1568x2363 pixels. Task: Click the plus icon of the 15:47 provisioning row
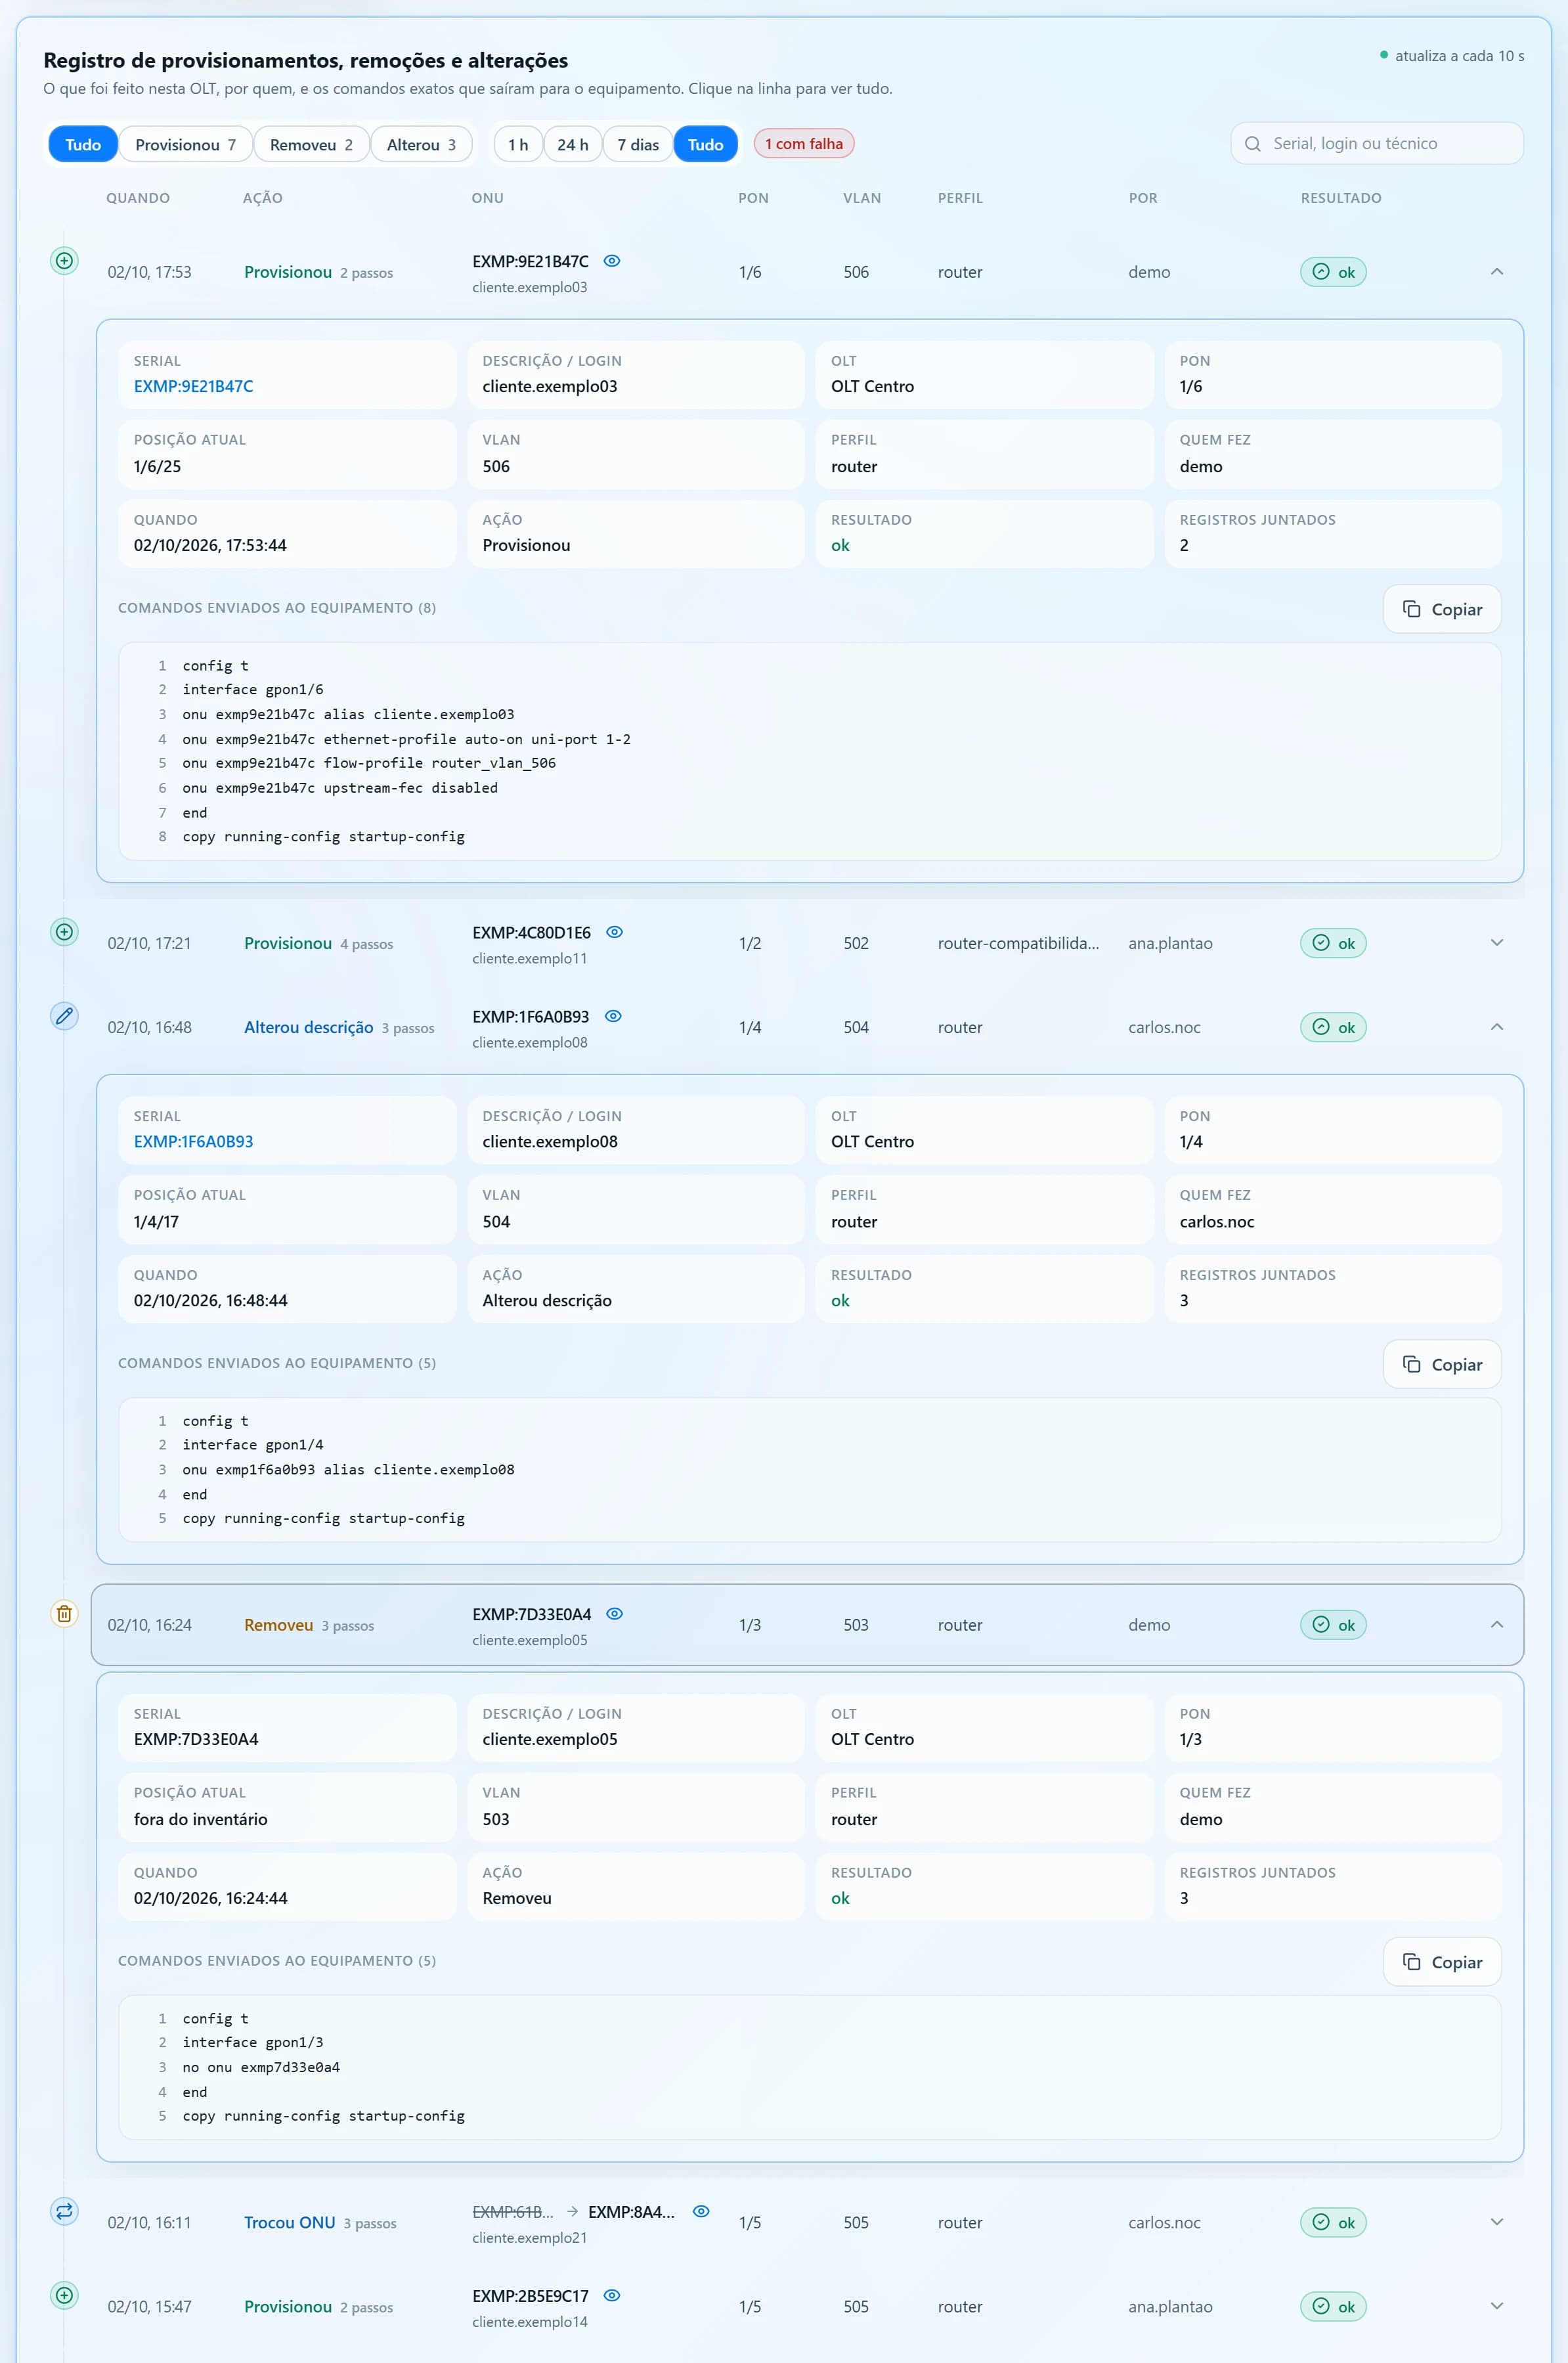click(x=64, y=2295)
